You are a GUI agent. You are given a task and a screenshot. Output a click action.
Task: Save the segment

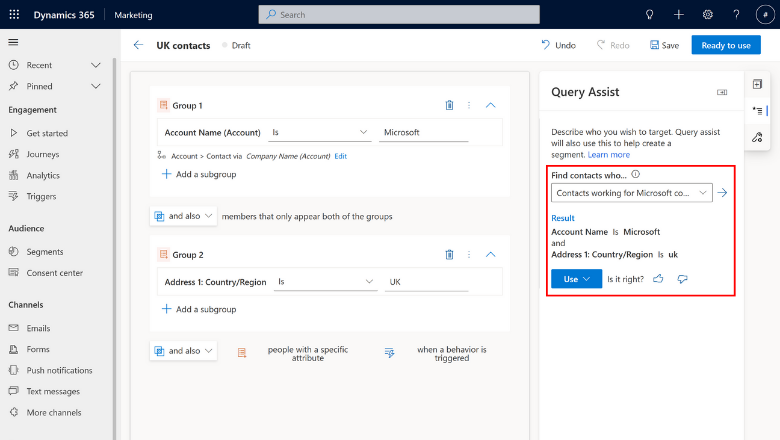[664, 45]
